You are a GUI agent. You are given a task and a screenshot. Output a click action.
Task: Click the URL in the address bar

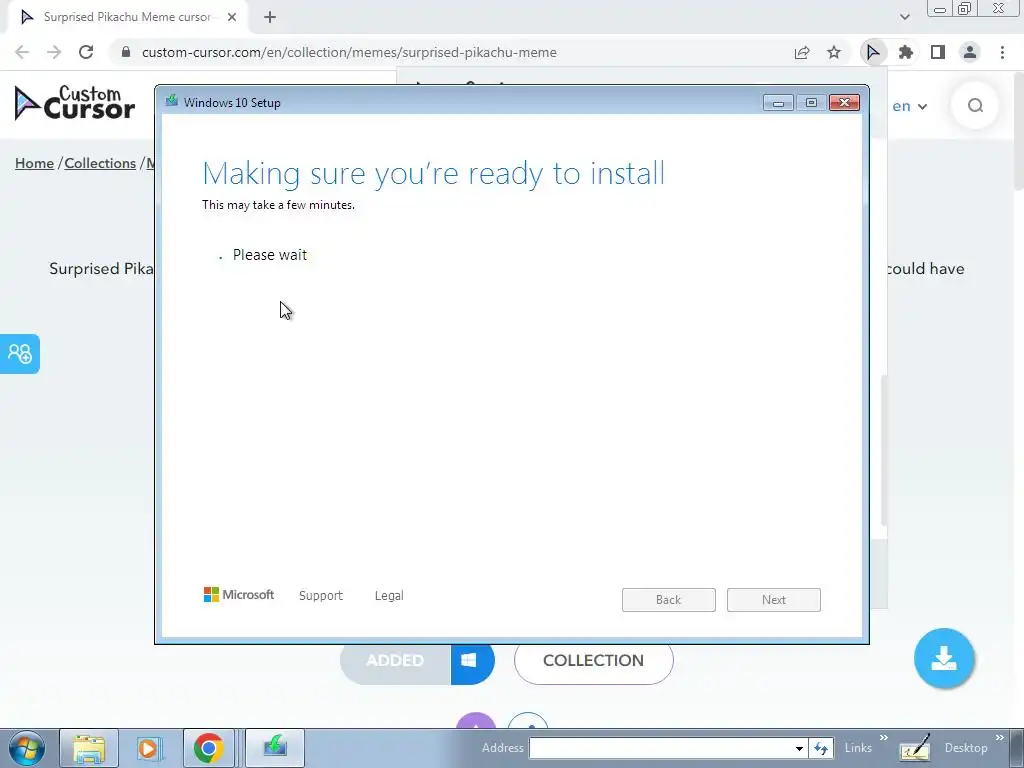coord(349,52)
